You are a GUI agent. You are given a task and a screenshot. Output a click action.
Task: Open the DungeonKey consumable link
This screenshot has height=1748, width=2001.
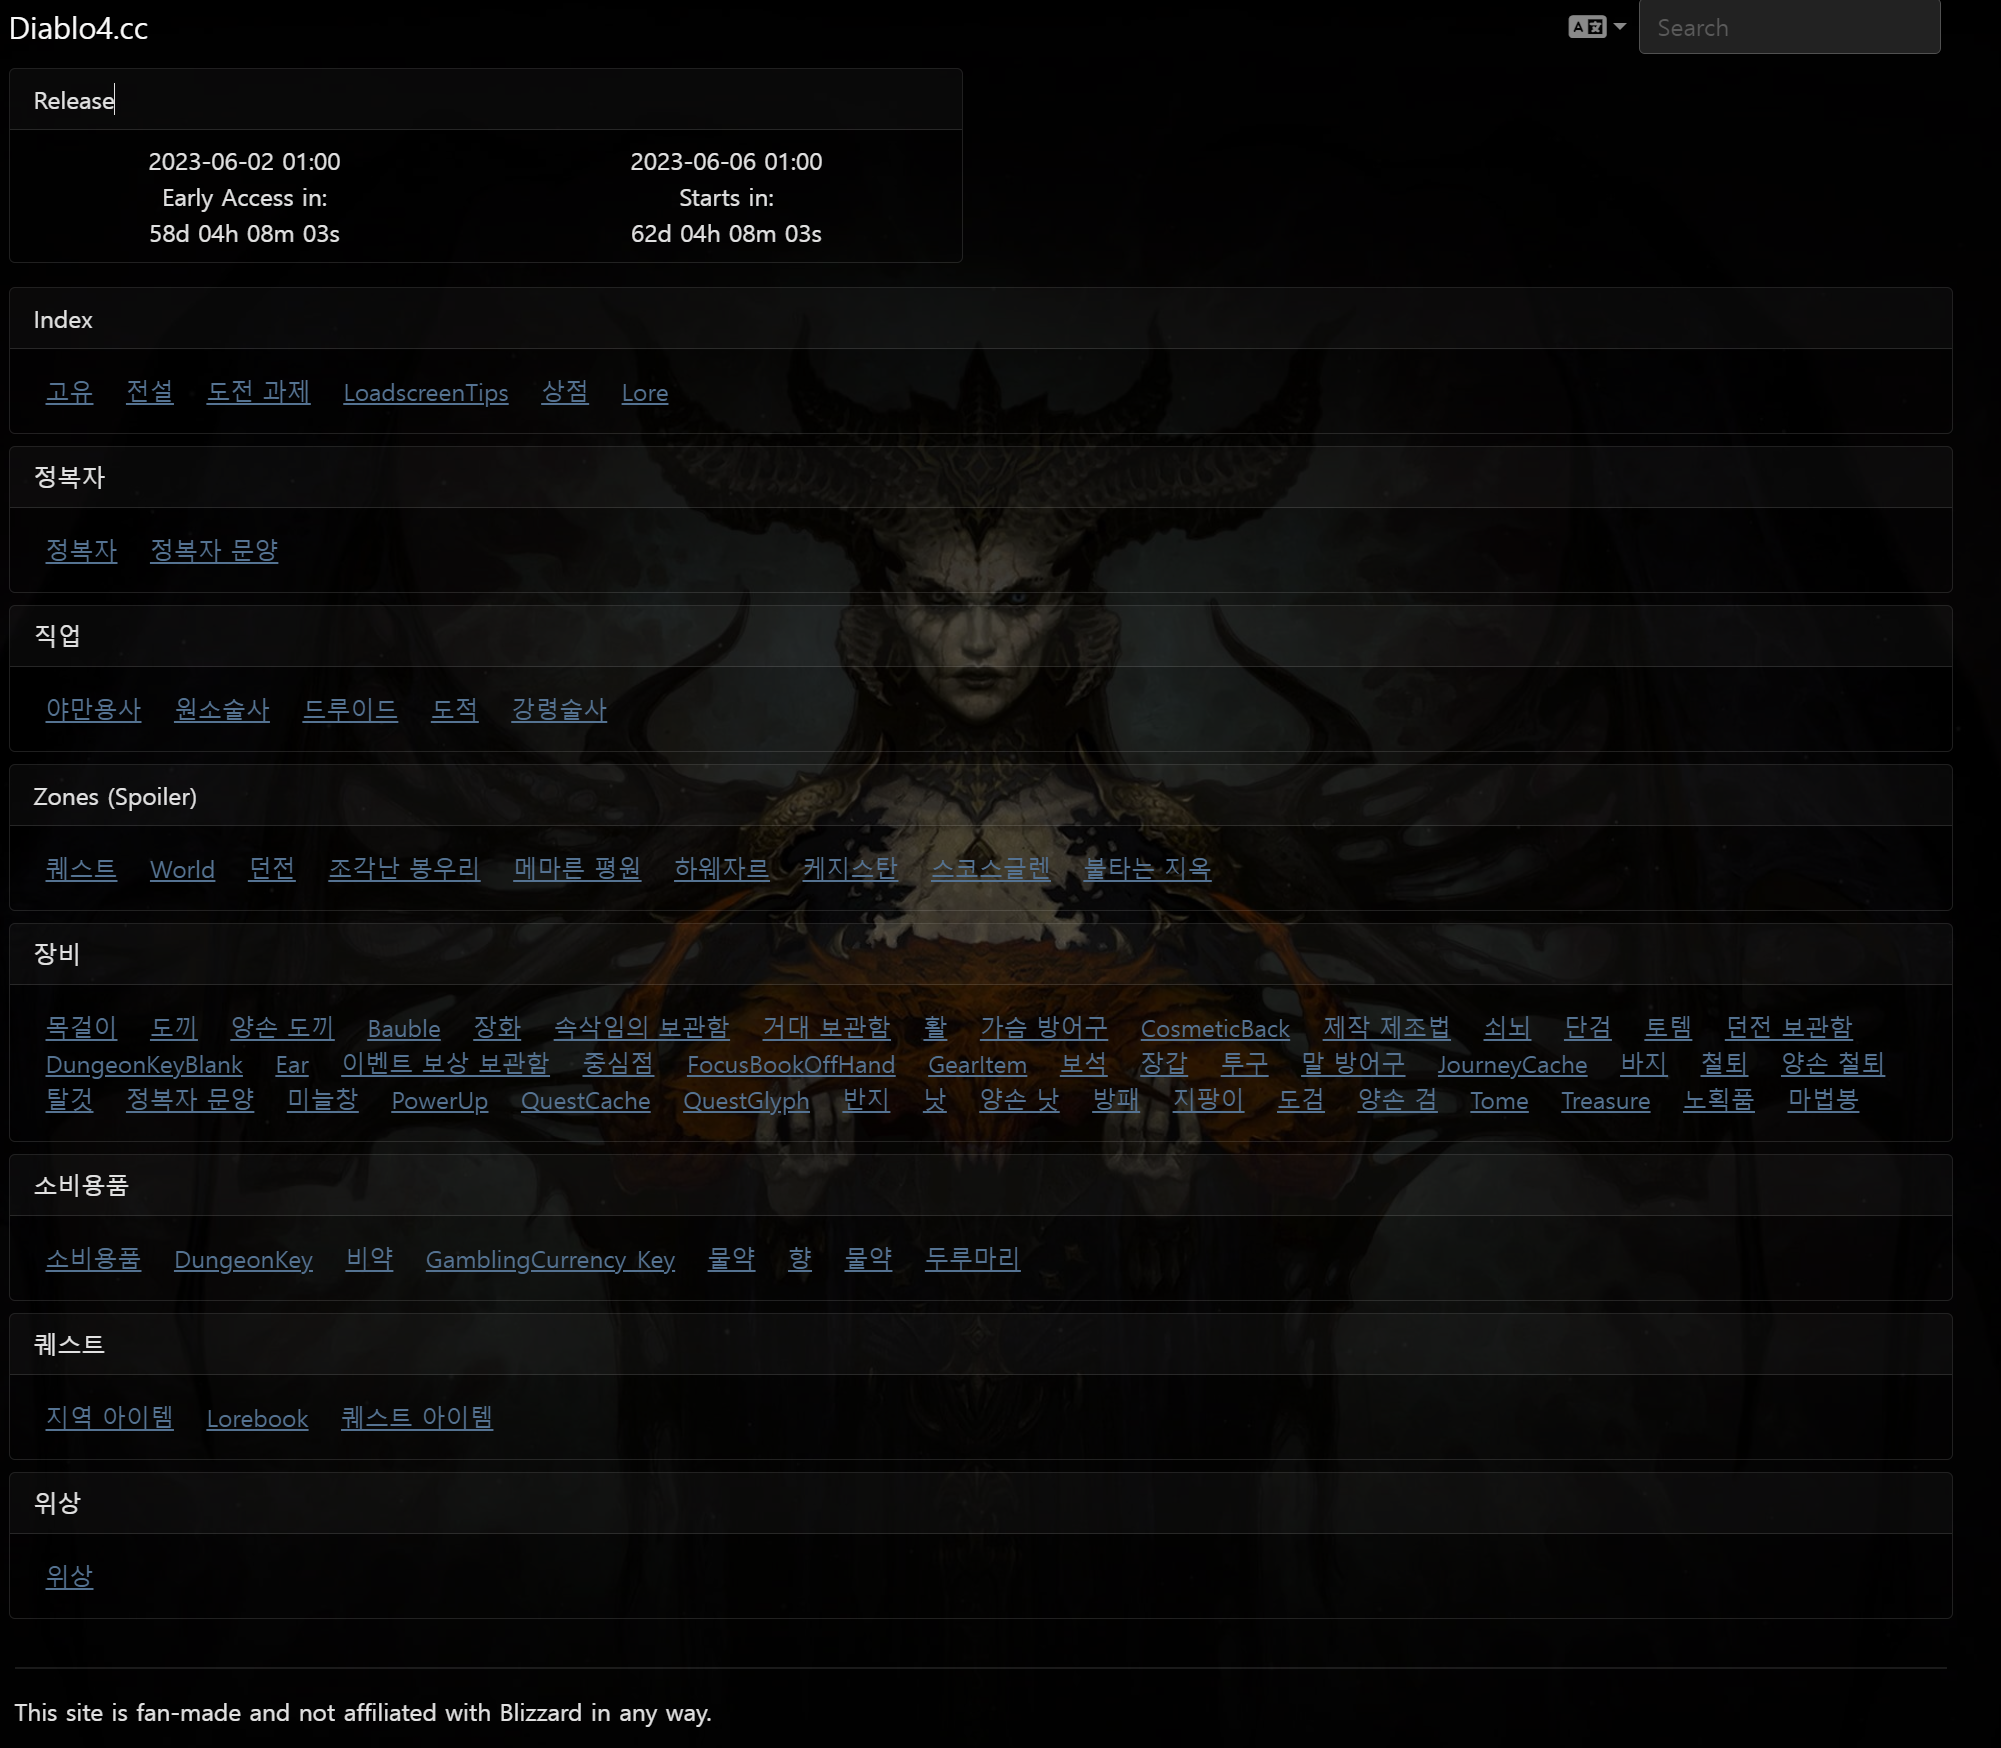(x=243, y=1260)
